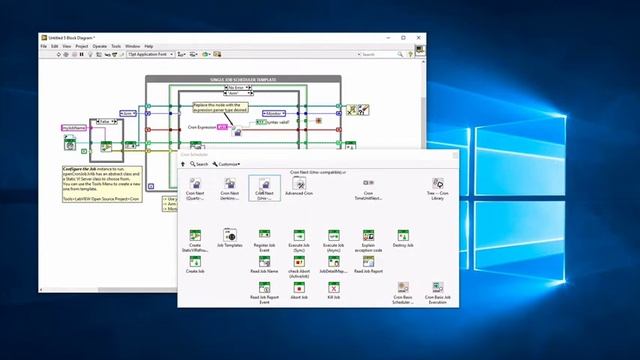Image resolution: width=640 pixels, height=360 pixels.
Task: Click the syntax valid? boolean indicator
Action: click(x=260, y=122)
